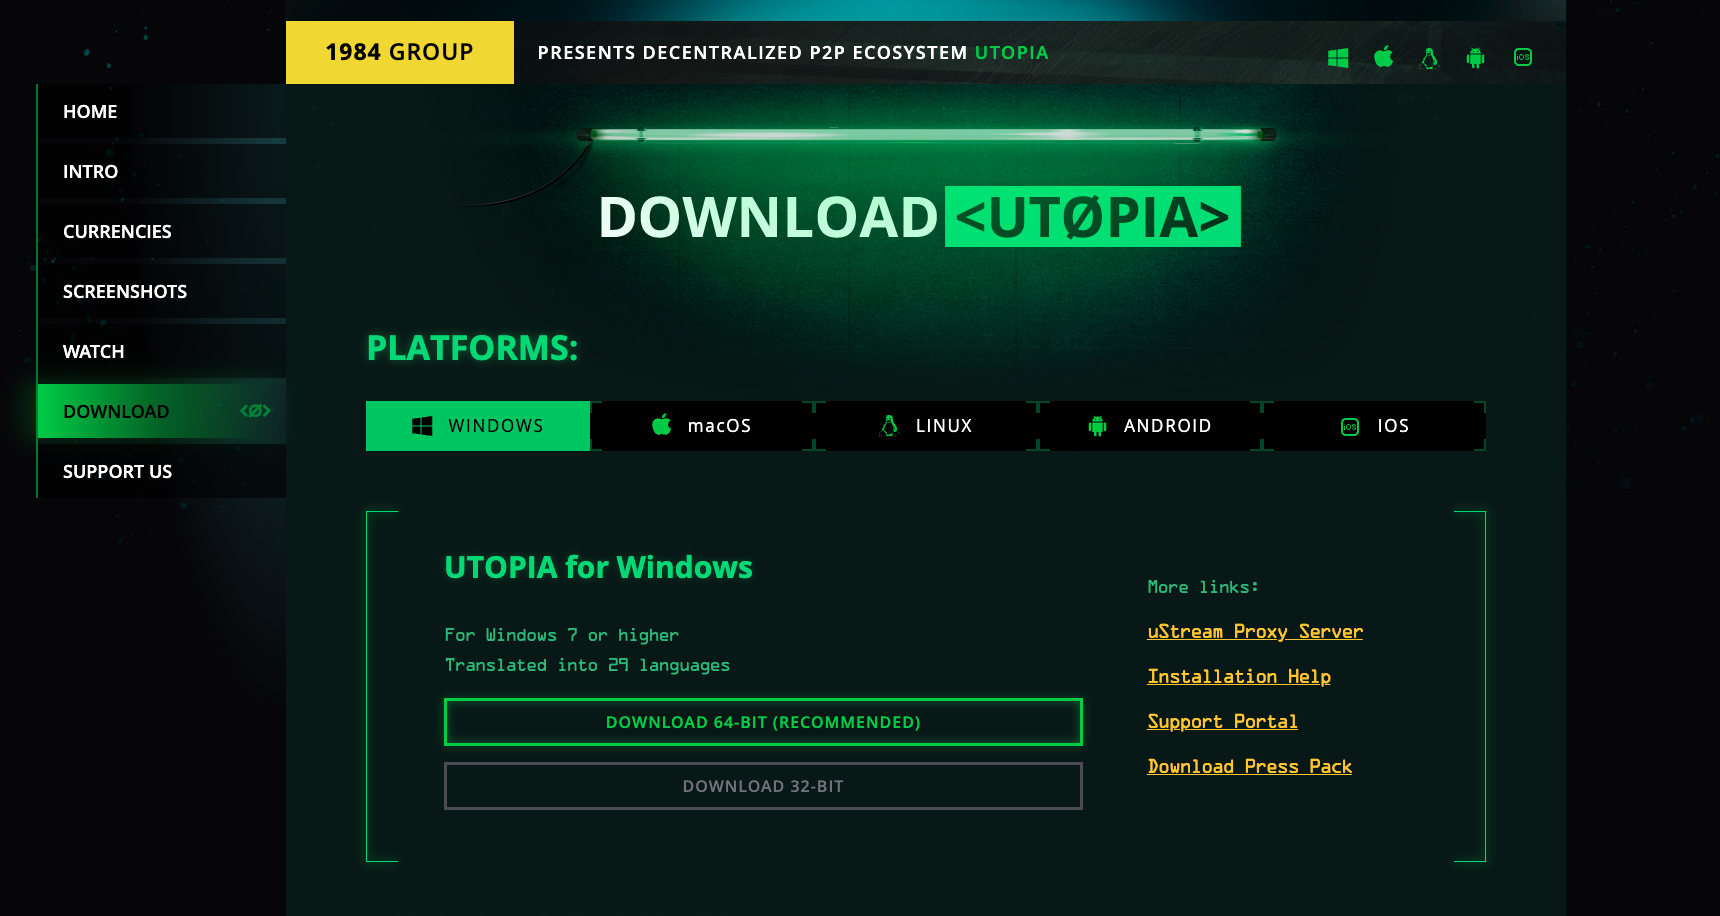Switch to the LINUX platform tab
The image size is (1720, 916).
[926, 426]
